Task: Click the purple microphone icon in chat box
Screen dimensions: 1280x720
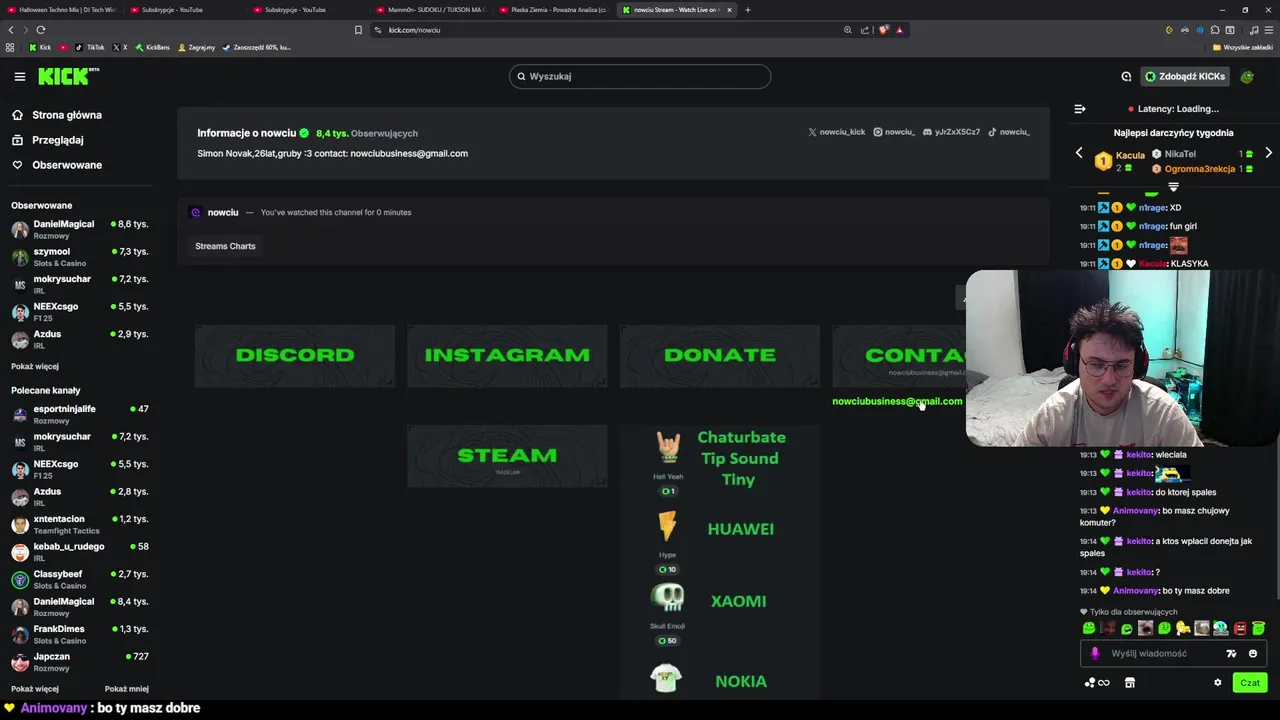Action: [1095, 653]
